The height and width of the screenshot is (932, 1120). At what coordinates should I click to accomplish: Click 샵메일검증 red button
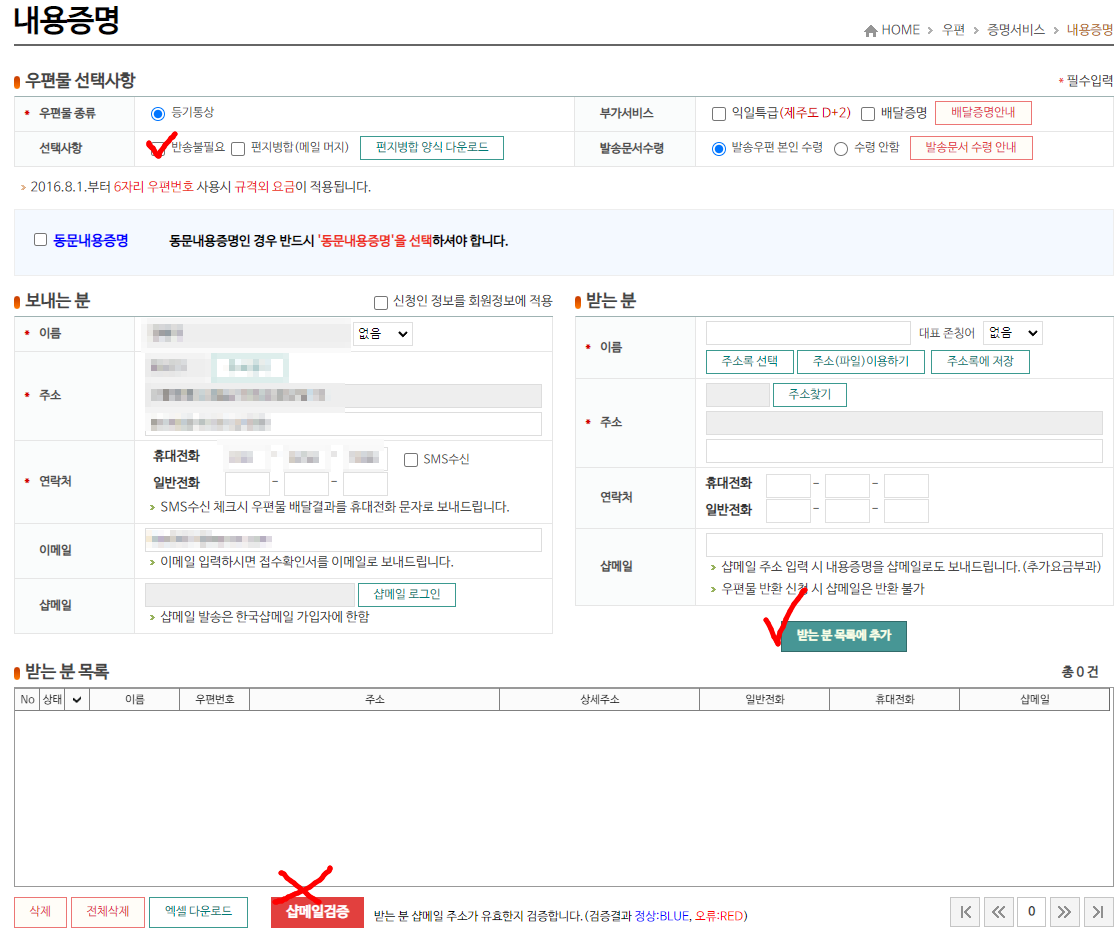(x=317, y=912)
